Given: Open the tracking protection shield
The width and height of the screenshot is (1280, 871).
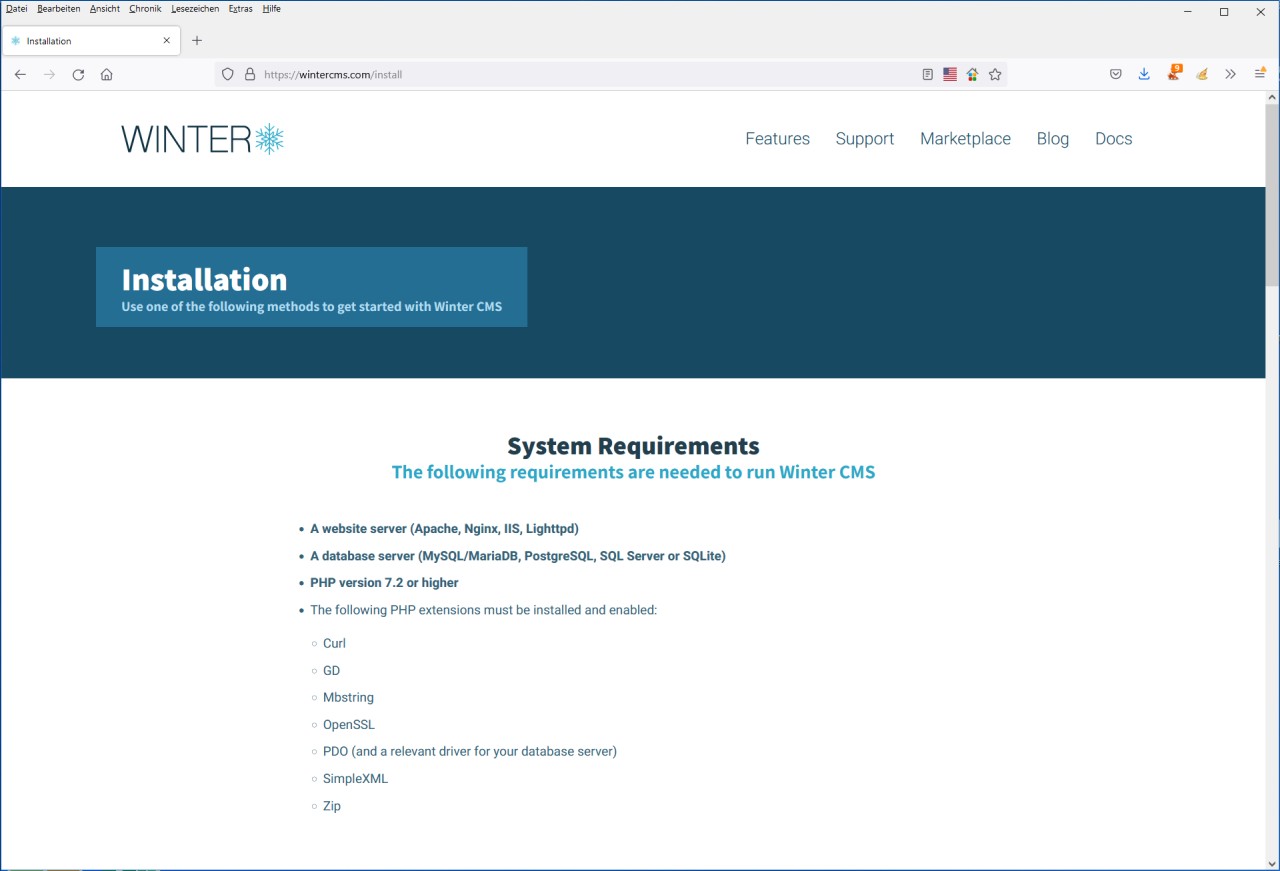Looking at the screenshot, I should tap(228, 74).
